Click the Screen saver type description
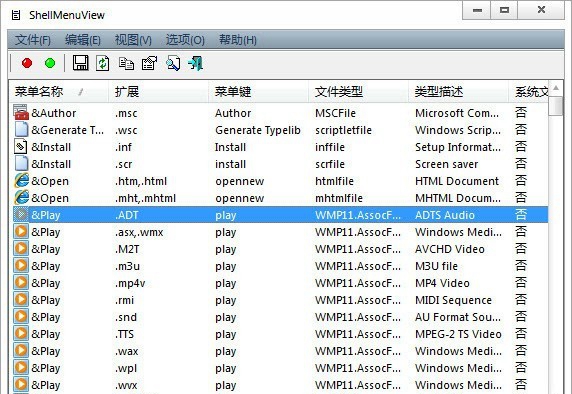This screenshot has width=572, height=394. (446, 164)
